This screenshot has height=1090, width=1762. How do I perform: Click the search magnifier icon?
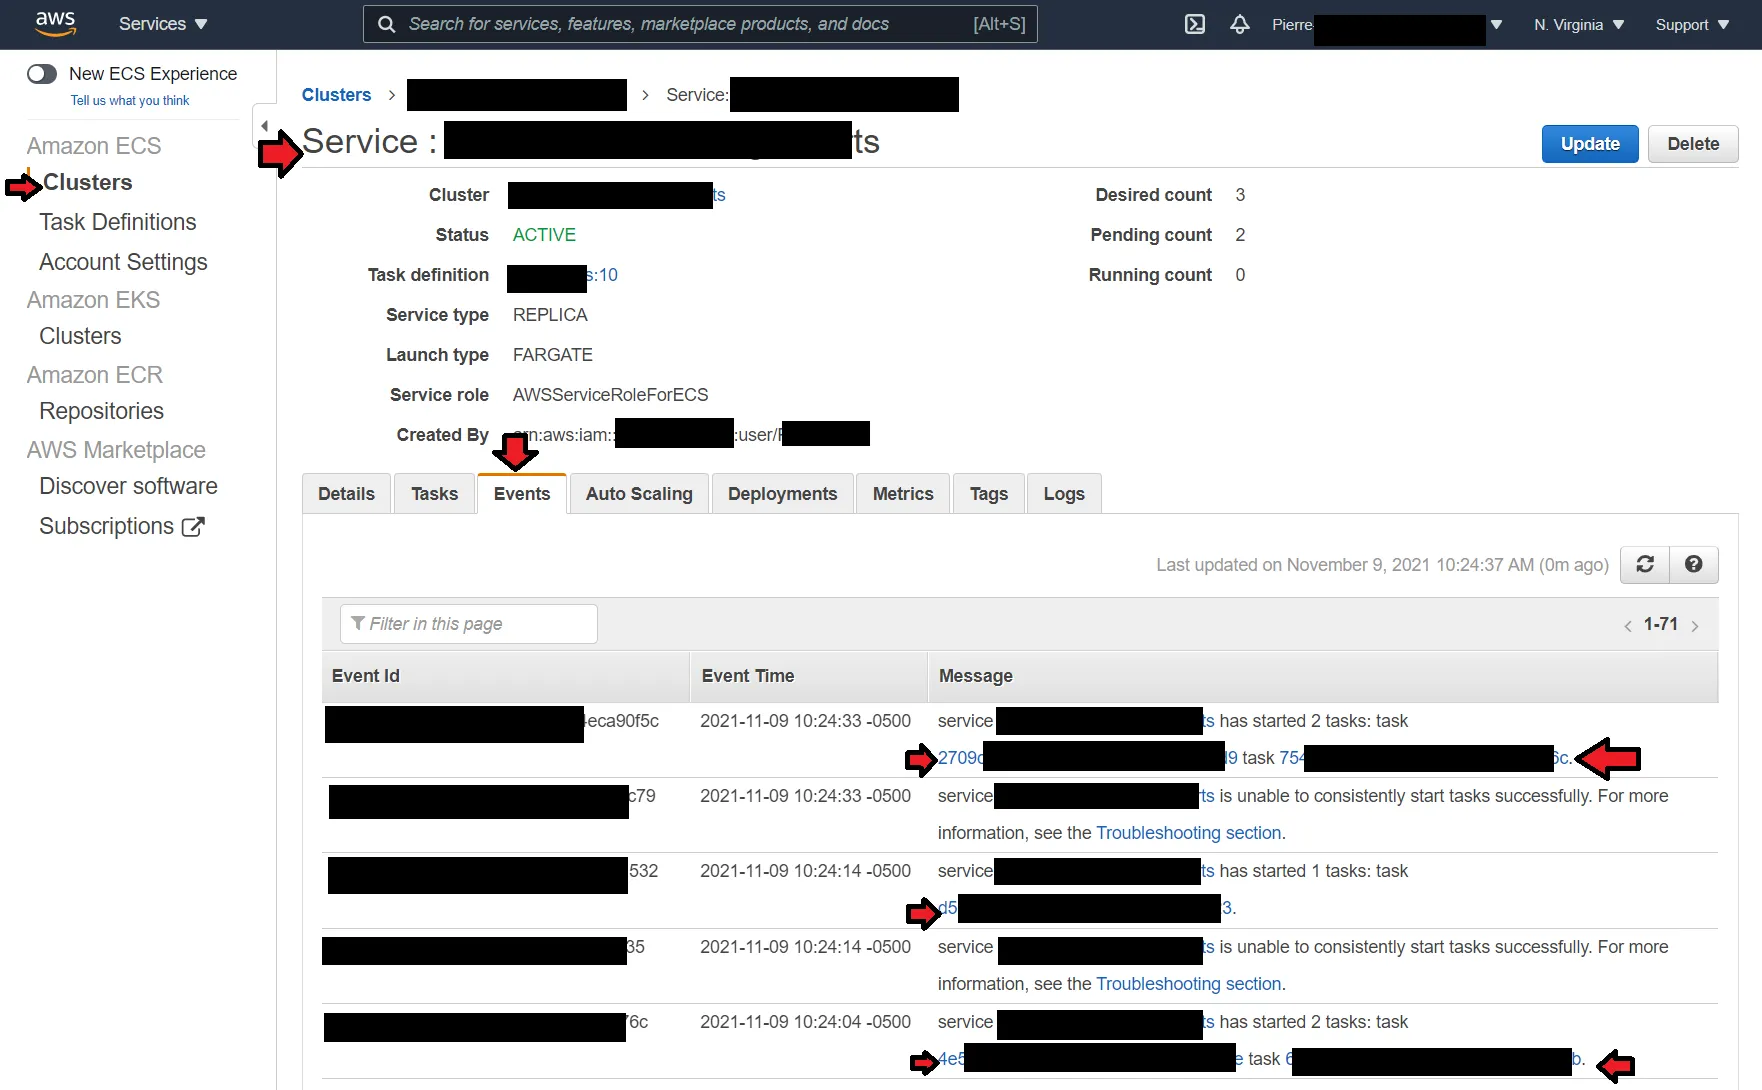pyautogui.click(x=386, y=24)
